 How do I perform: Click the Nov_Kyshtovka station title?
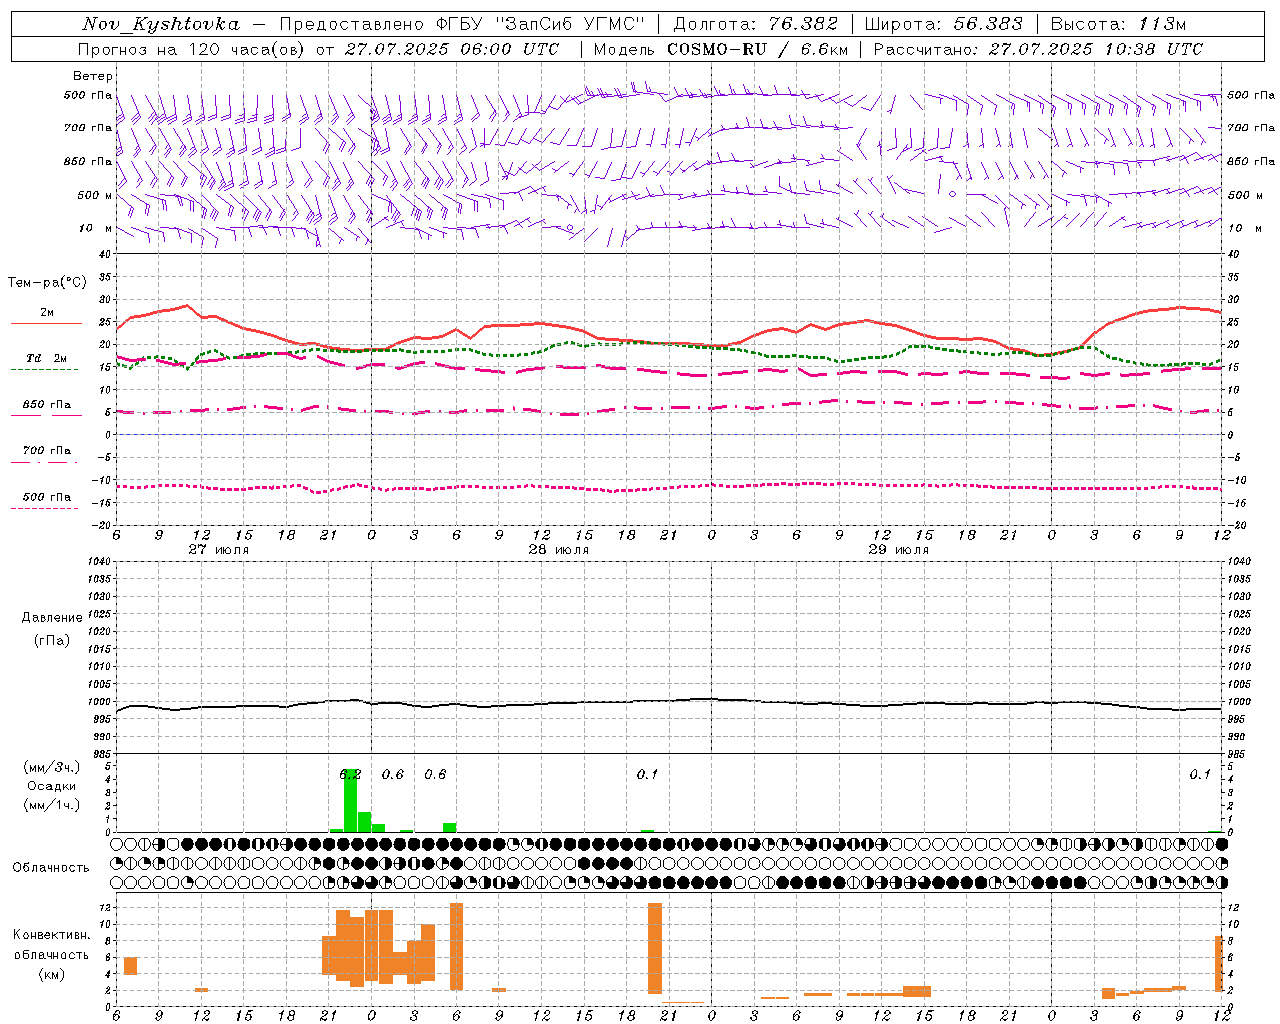(x=161, y=24)
